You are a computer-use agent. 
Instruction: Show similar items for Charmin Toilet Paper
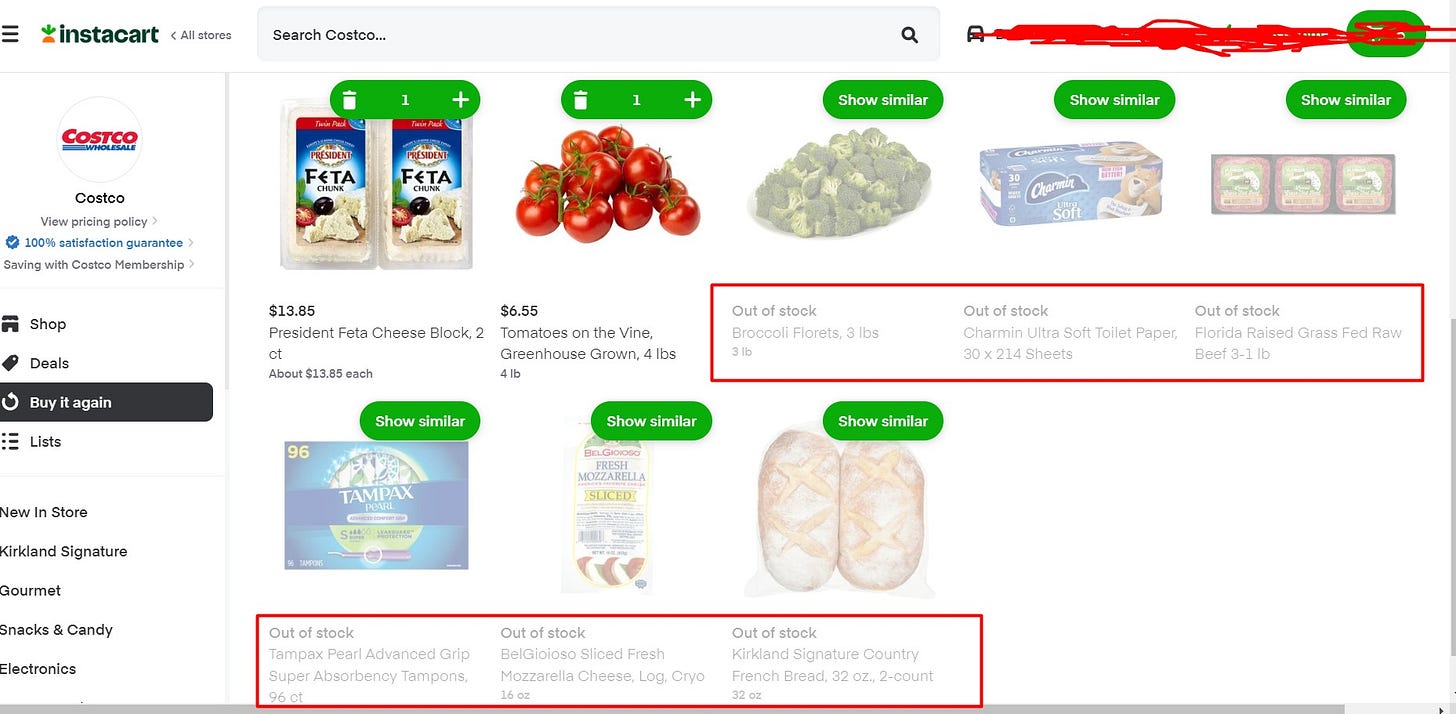pyautogui.click(x=1114, y=100)
